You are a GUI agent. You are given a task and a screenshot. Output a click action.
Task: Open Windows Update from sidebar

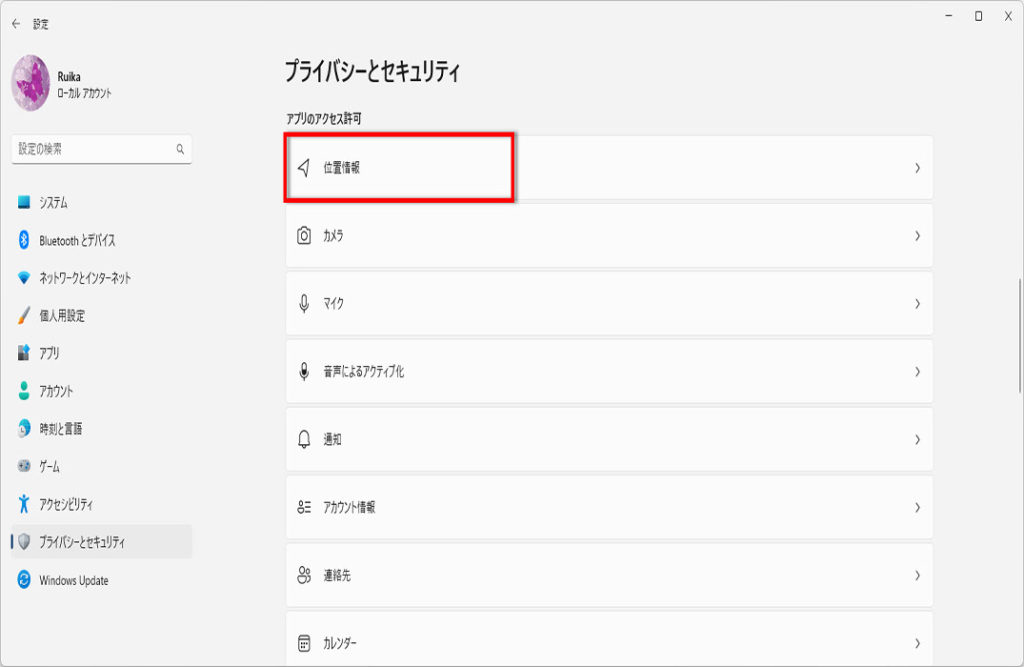tap(73, 581)
